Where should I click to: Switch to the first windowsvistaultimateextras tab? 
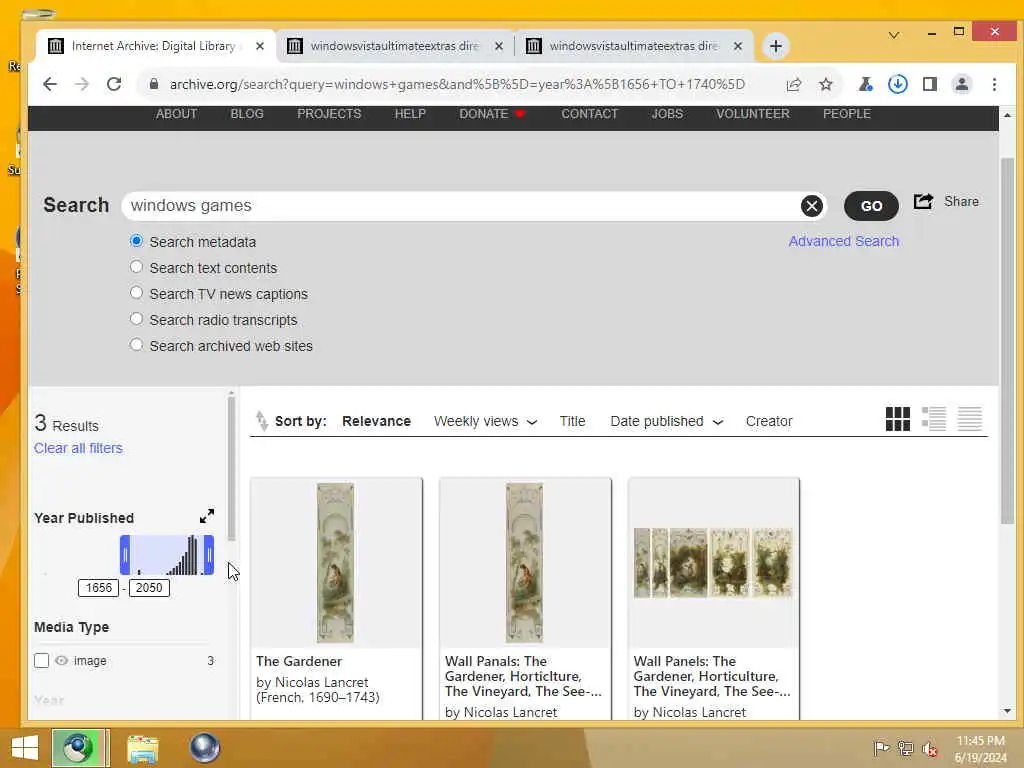(x=394, y=46)
